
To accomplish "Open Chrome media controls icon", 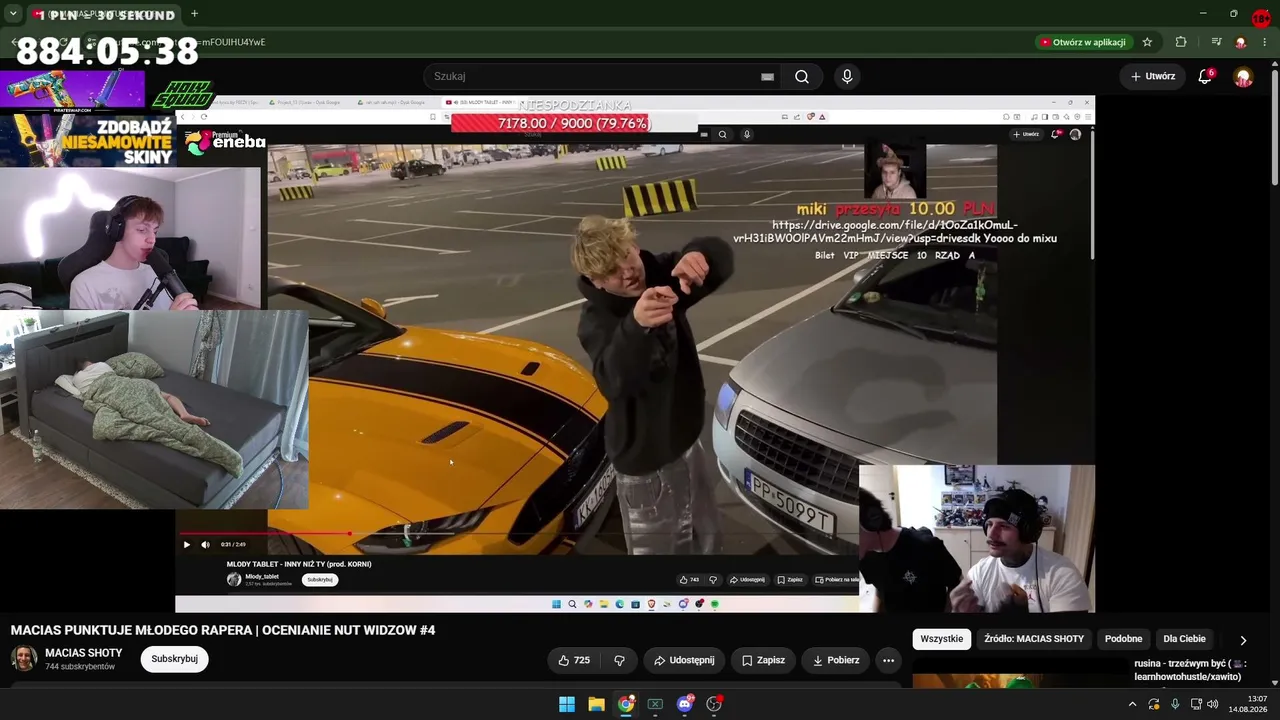I will pyautogui.click(x=1216, y=42).
